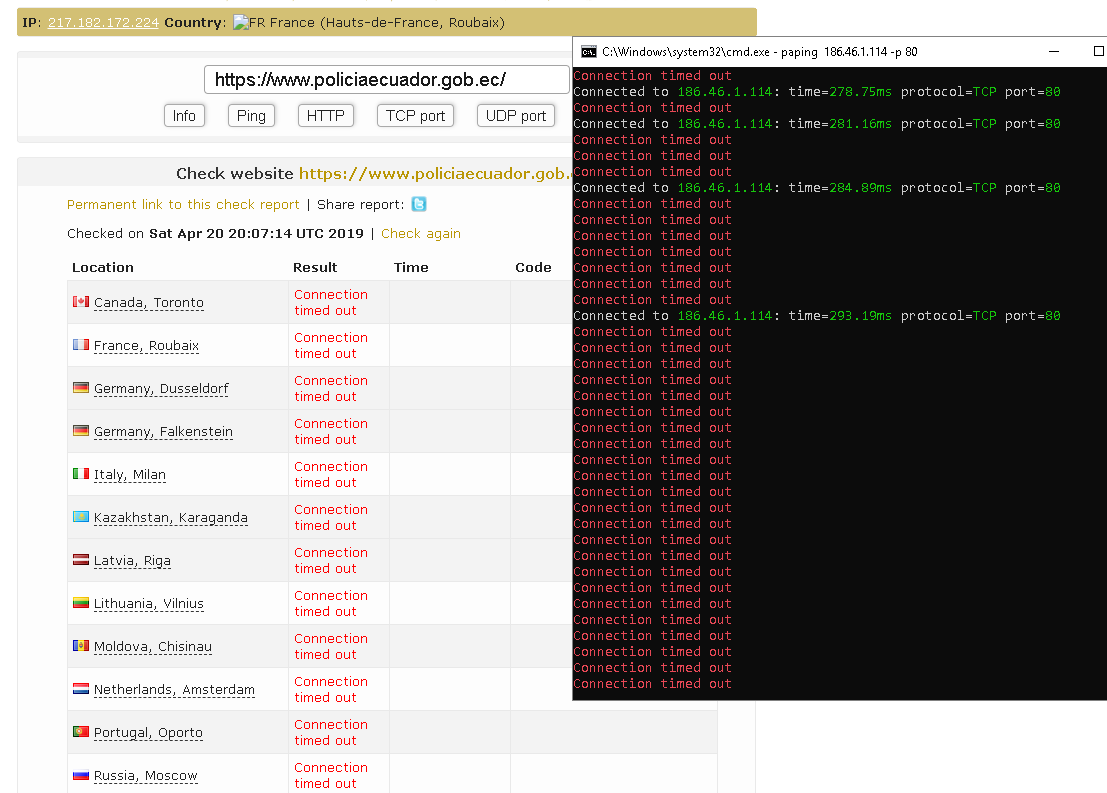Select the Netherlands, Amsterdam location
The width and height of the screenshot is (1107, 793).
click(x=174, y=690)
